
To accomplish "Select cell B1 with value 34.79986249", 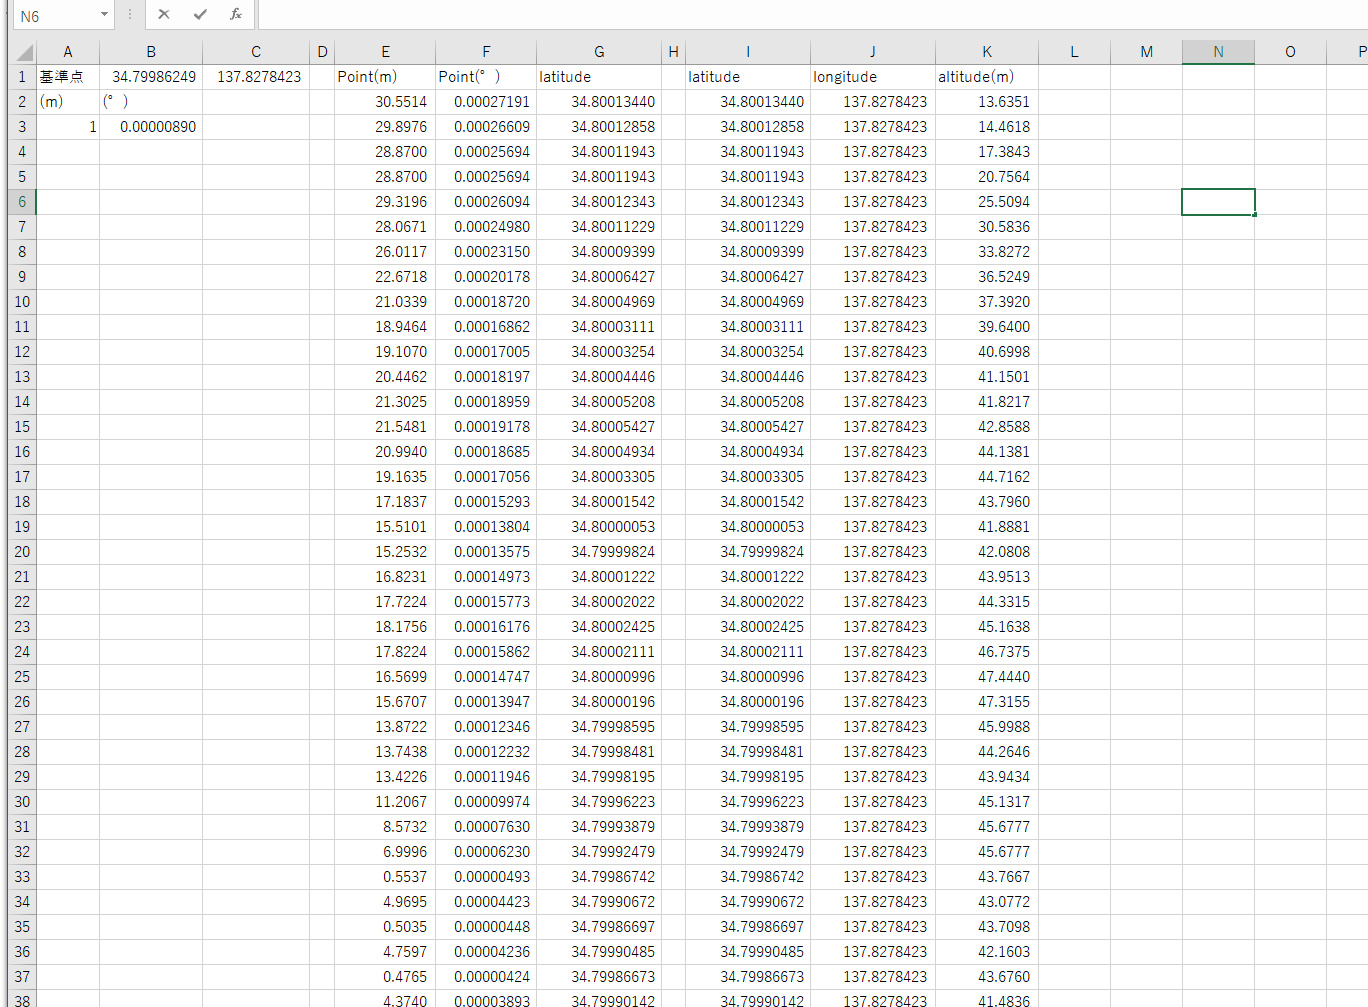I will click(151, 77).
